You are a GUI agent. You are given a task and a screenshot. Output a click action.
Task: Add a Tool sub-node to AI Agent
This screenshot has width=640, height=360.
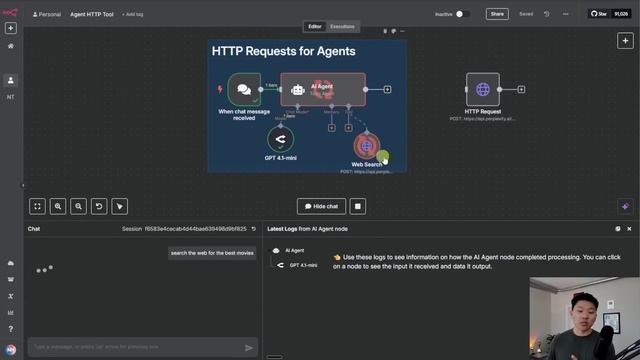pyautogui.click(x=348, y=128)
